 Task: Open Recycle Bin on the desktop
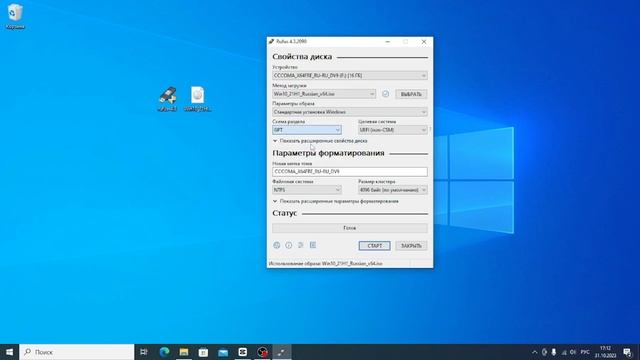[x=15, y=17]
